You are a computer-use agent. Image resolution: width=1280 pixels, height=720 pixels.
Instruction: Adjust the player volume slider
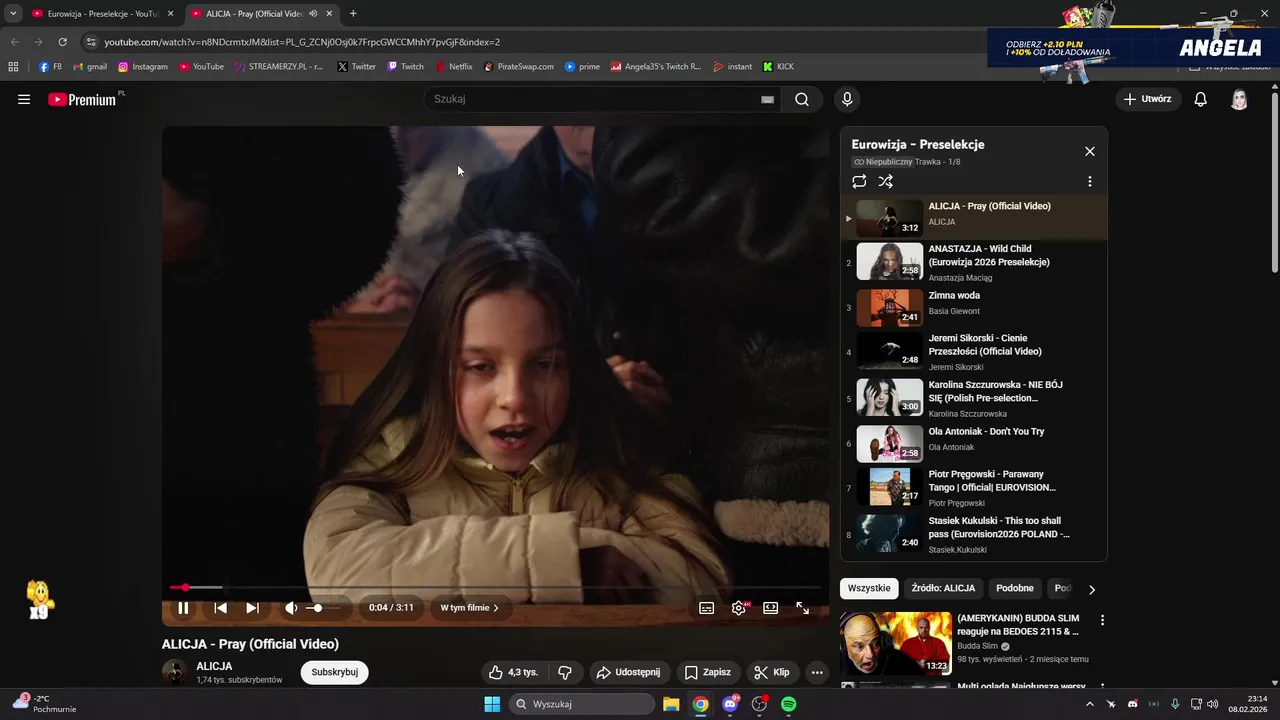(x=322, y=607)
